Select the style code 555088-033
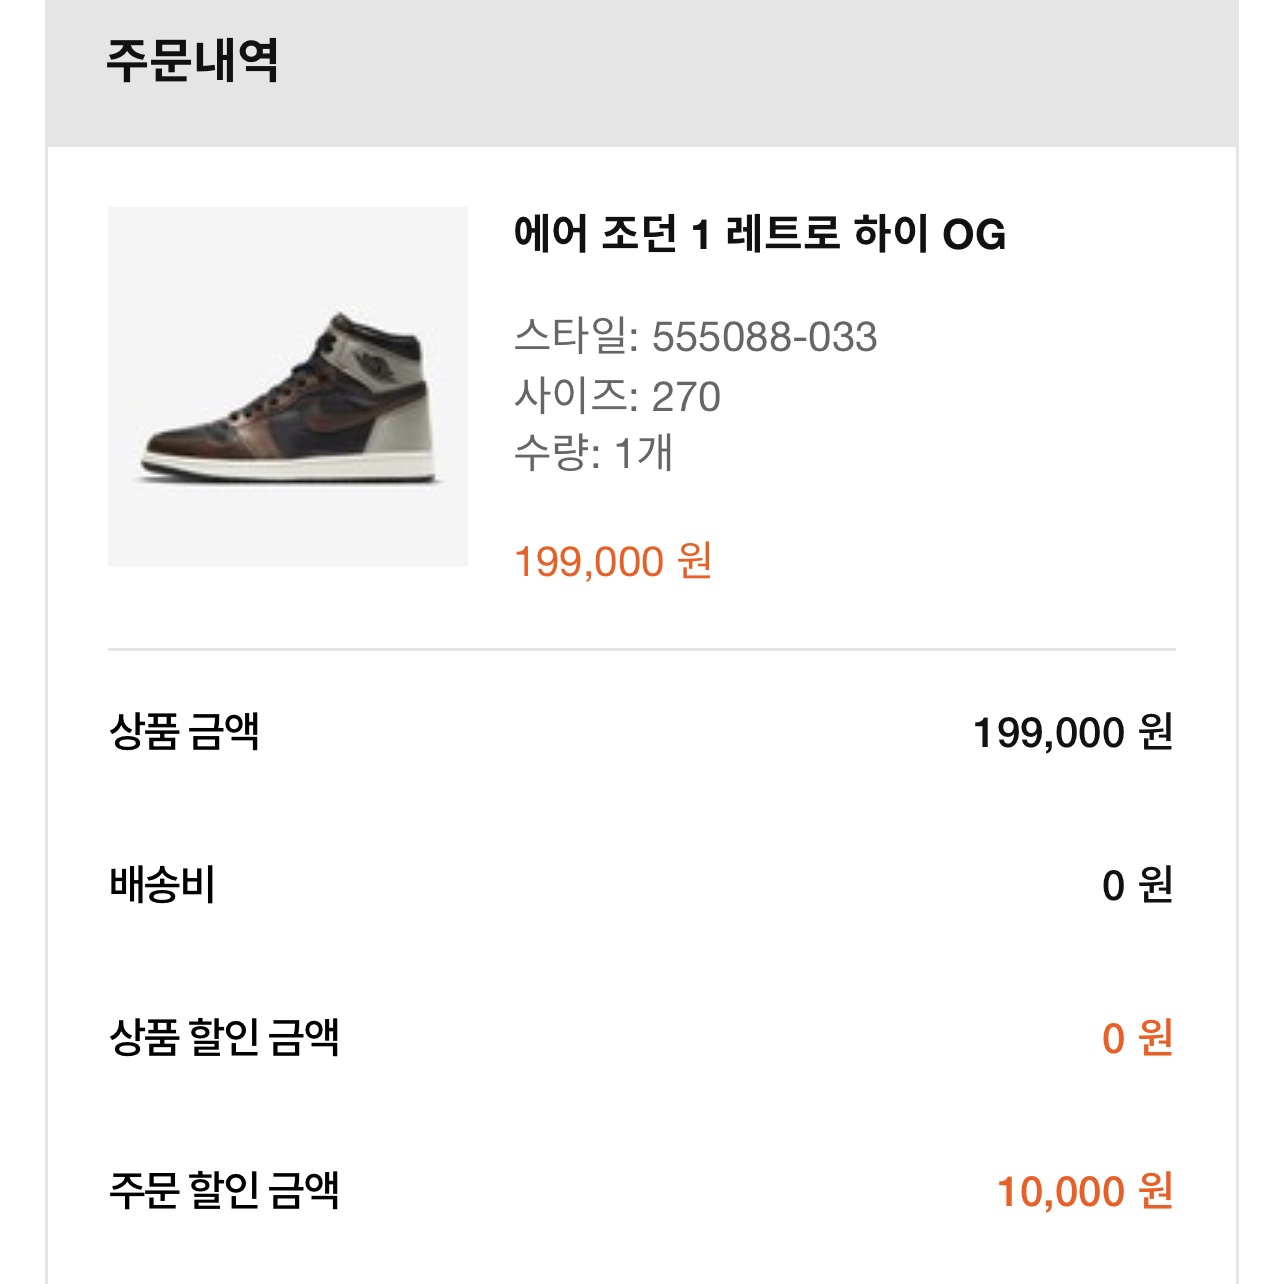This screenshot has height=1284, width=1284. click(765, 338)
